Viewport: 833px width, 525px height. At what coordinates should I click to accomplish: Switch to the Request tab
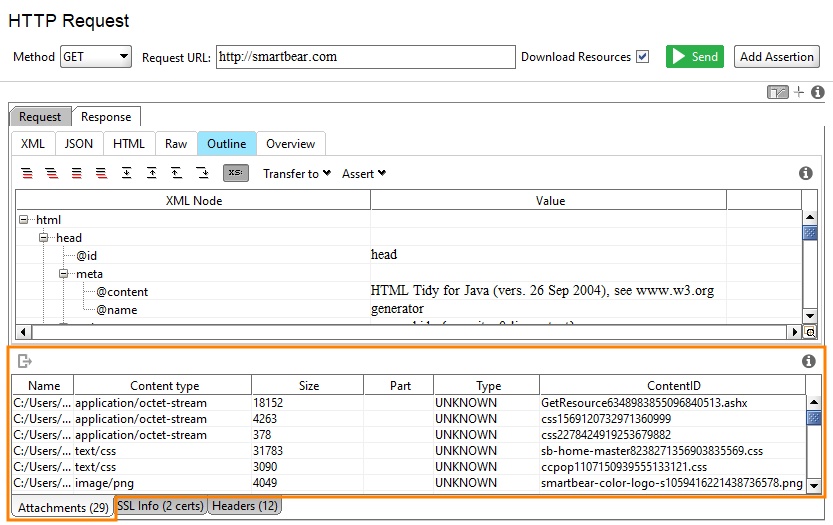tap(40, 117)
